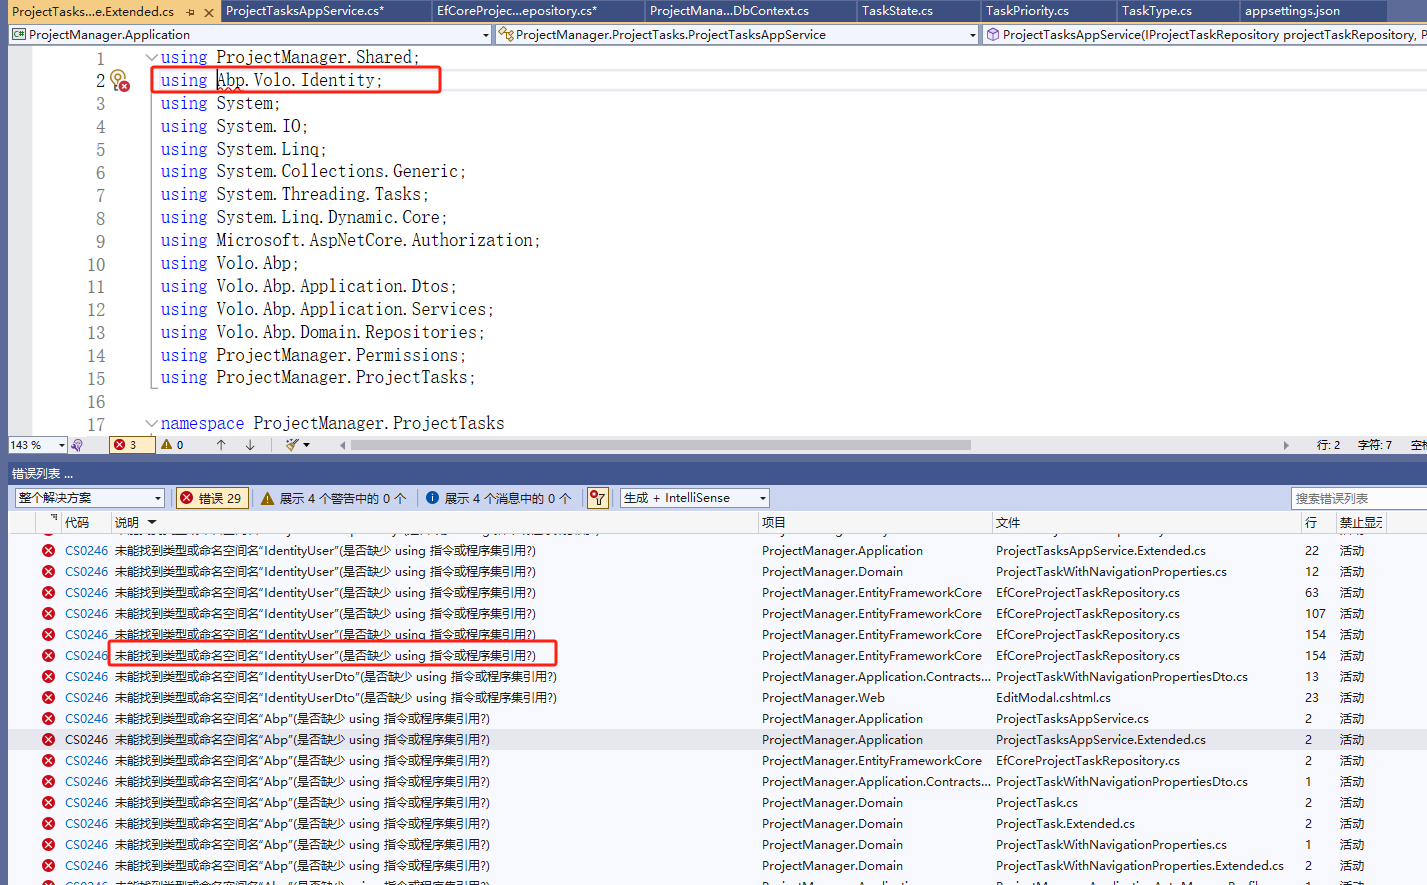This screenshot has width=1427, height=885.
Task: Open the 生成 + IntelliSense dropdown
Action: [694, 498]
